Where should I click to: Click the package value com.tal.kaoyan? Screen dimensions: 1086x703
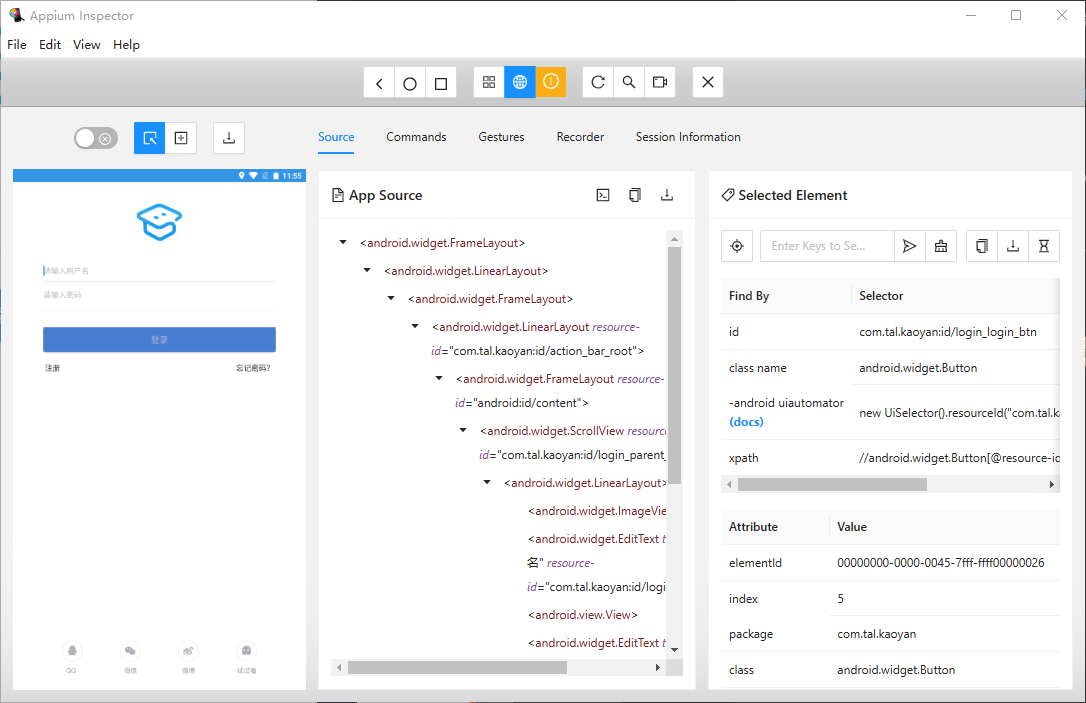[x=876, y=634]
